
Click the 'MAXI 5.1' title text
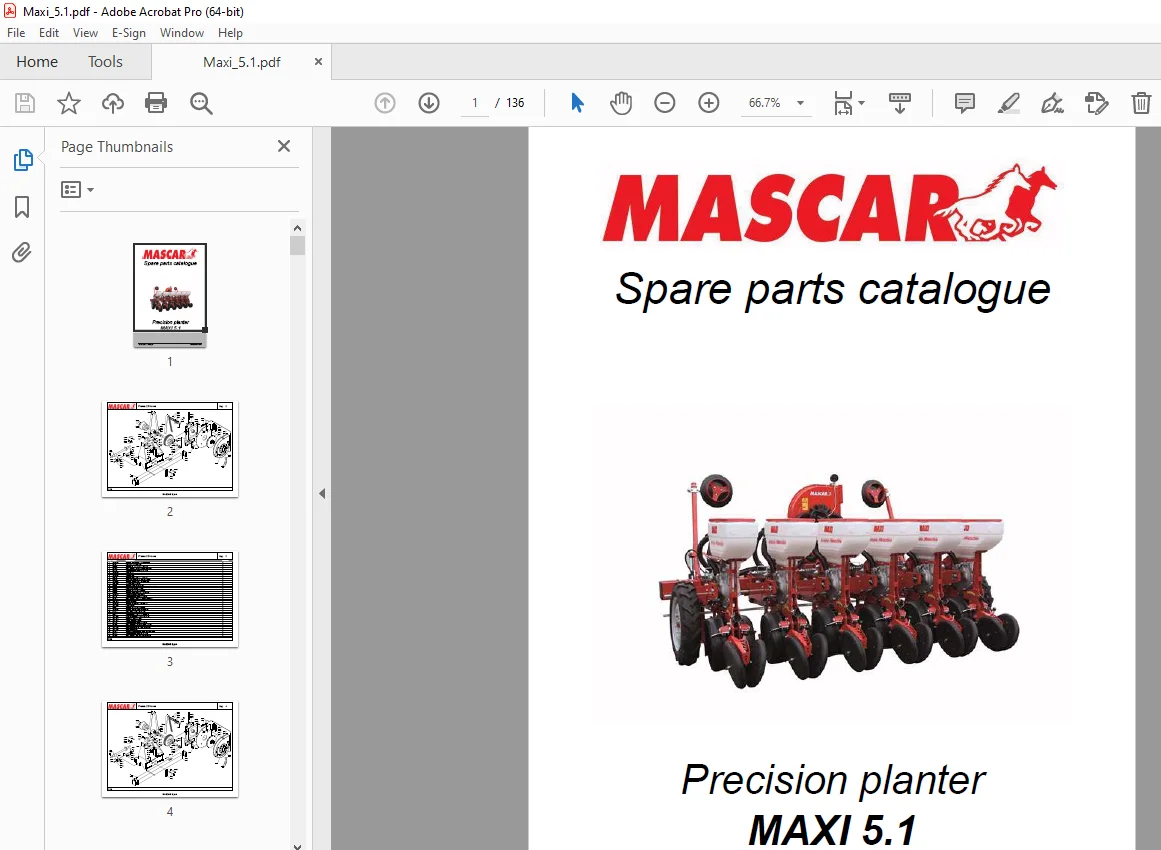(832, 830)
